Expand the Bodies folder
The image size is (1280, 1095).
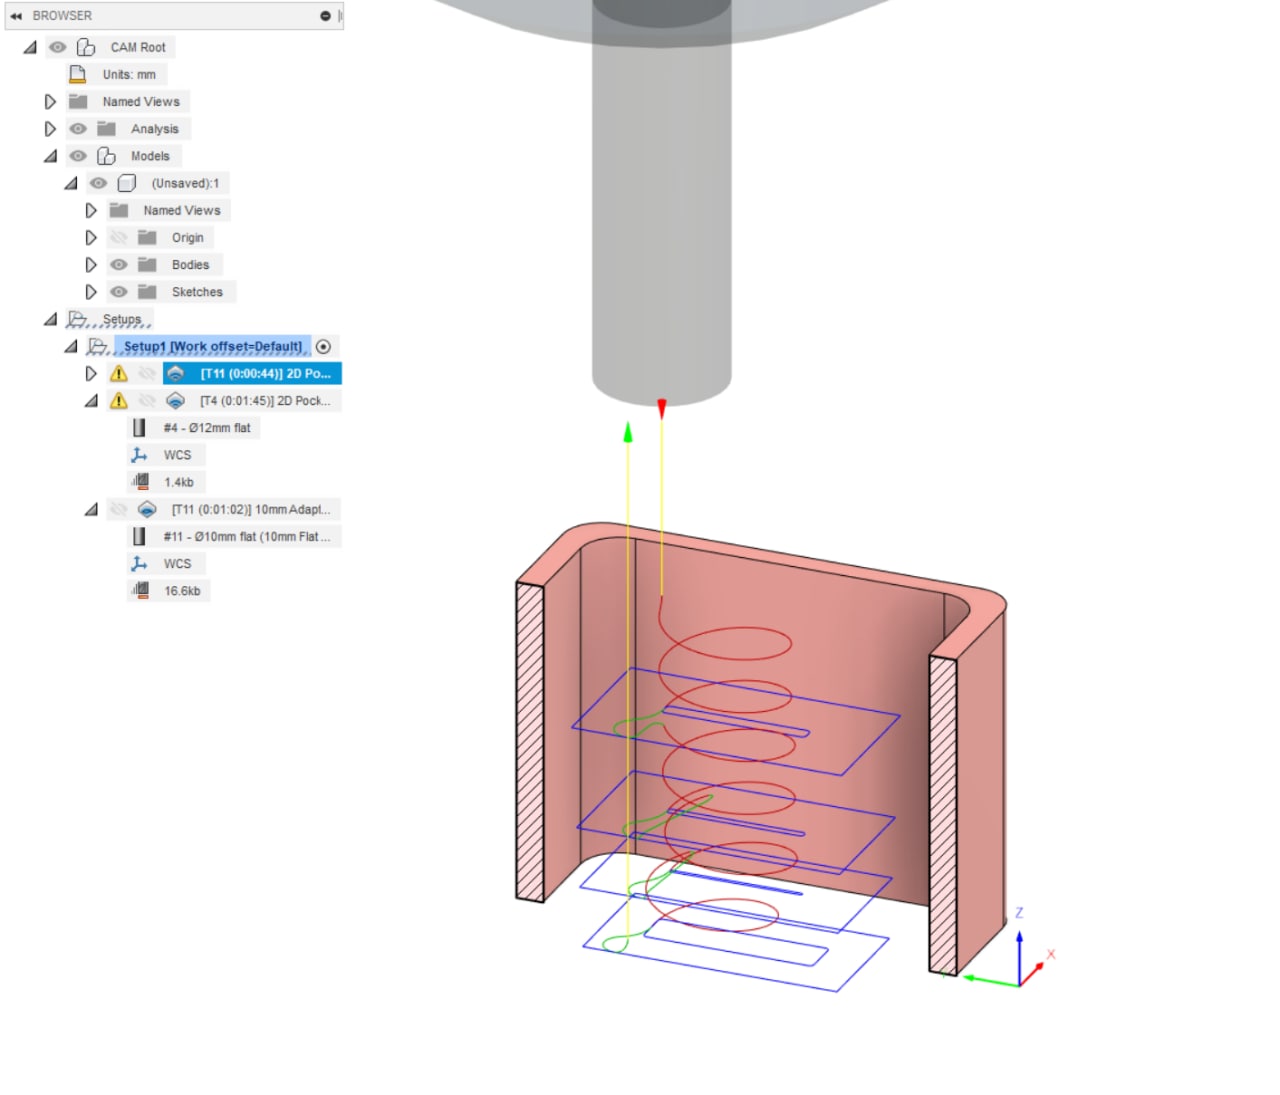(91, 264)
